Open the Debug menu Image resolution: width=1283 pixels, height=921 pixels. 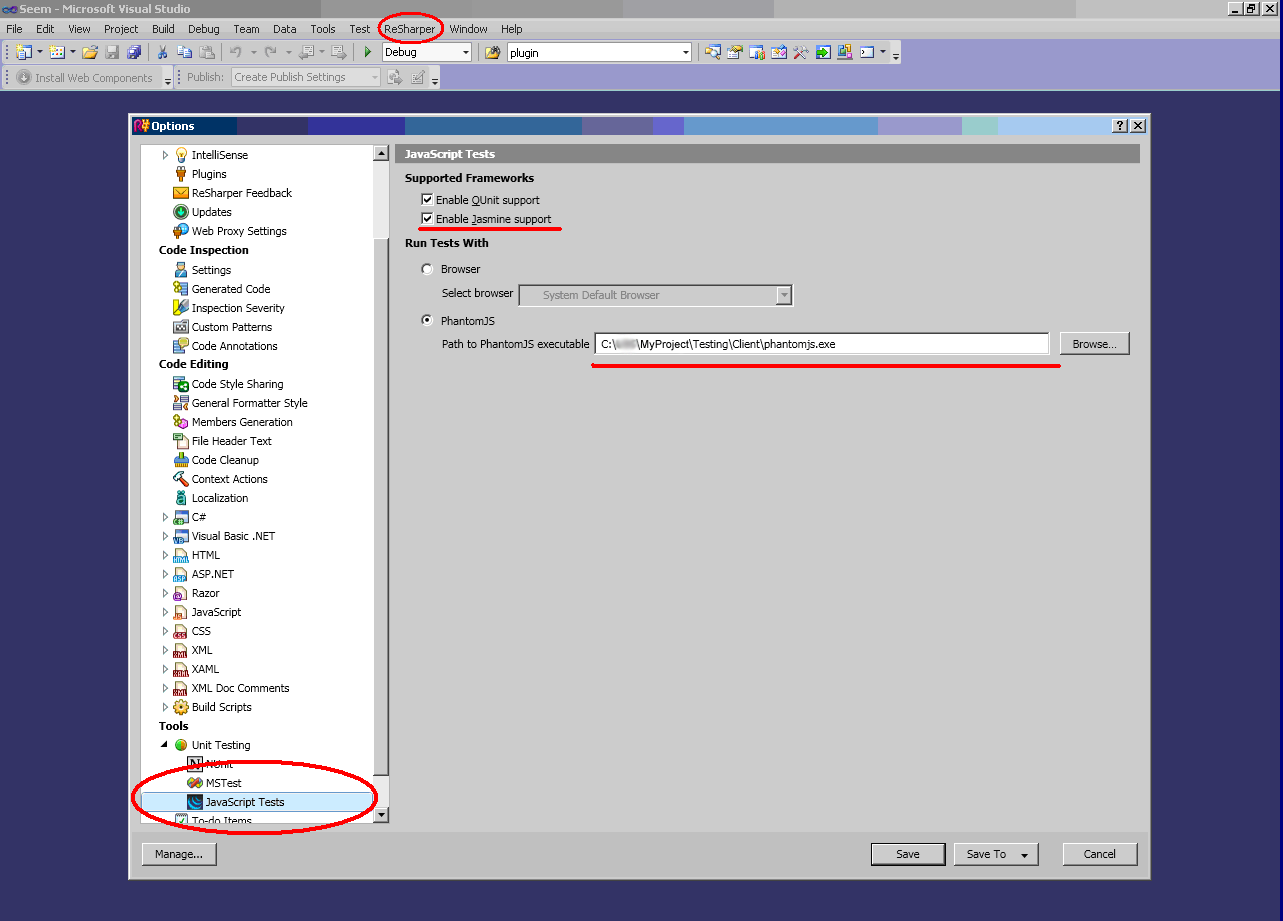pyautogui.click(x=203, y=29)
